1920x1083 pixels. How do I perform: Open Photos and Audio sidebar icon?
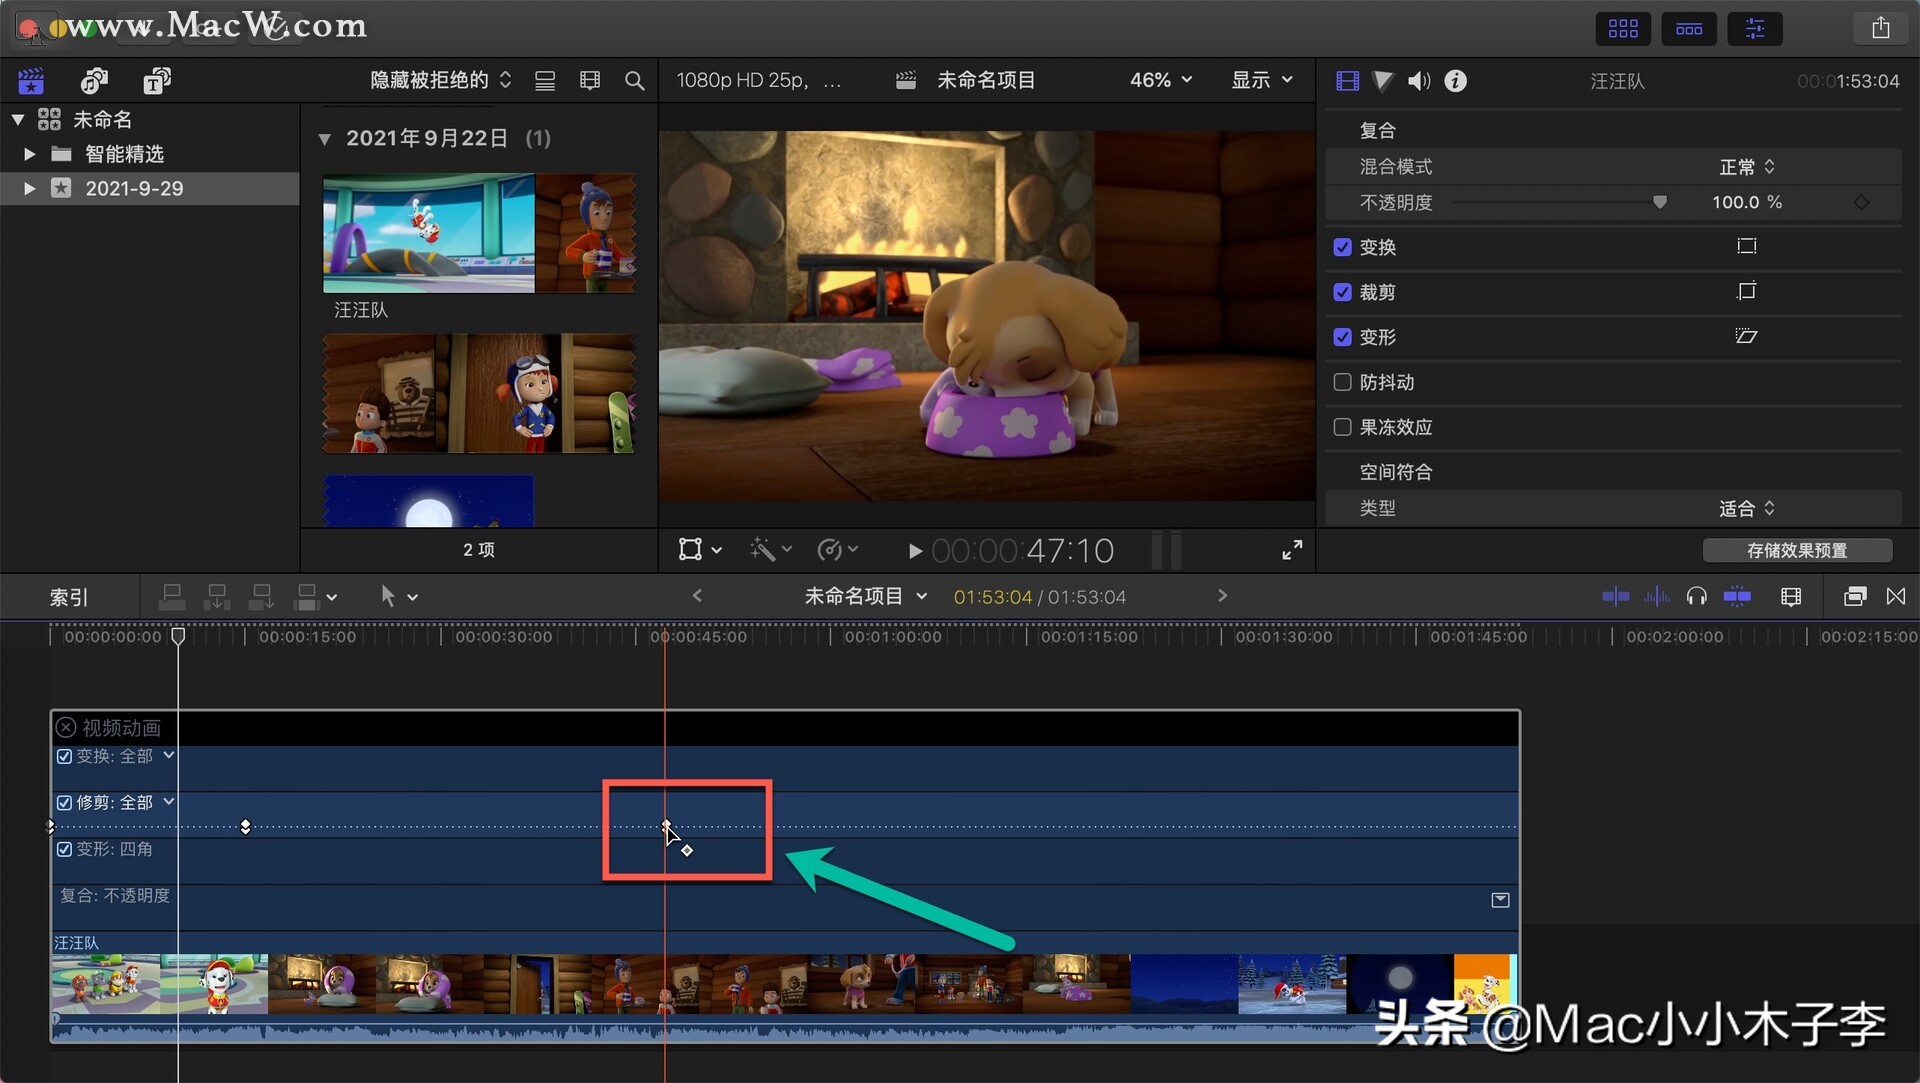pyautogui.click(x=94, y=80)
